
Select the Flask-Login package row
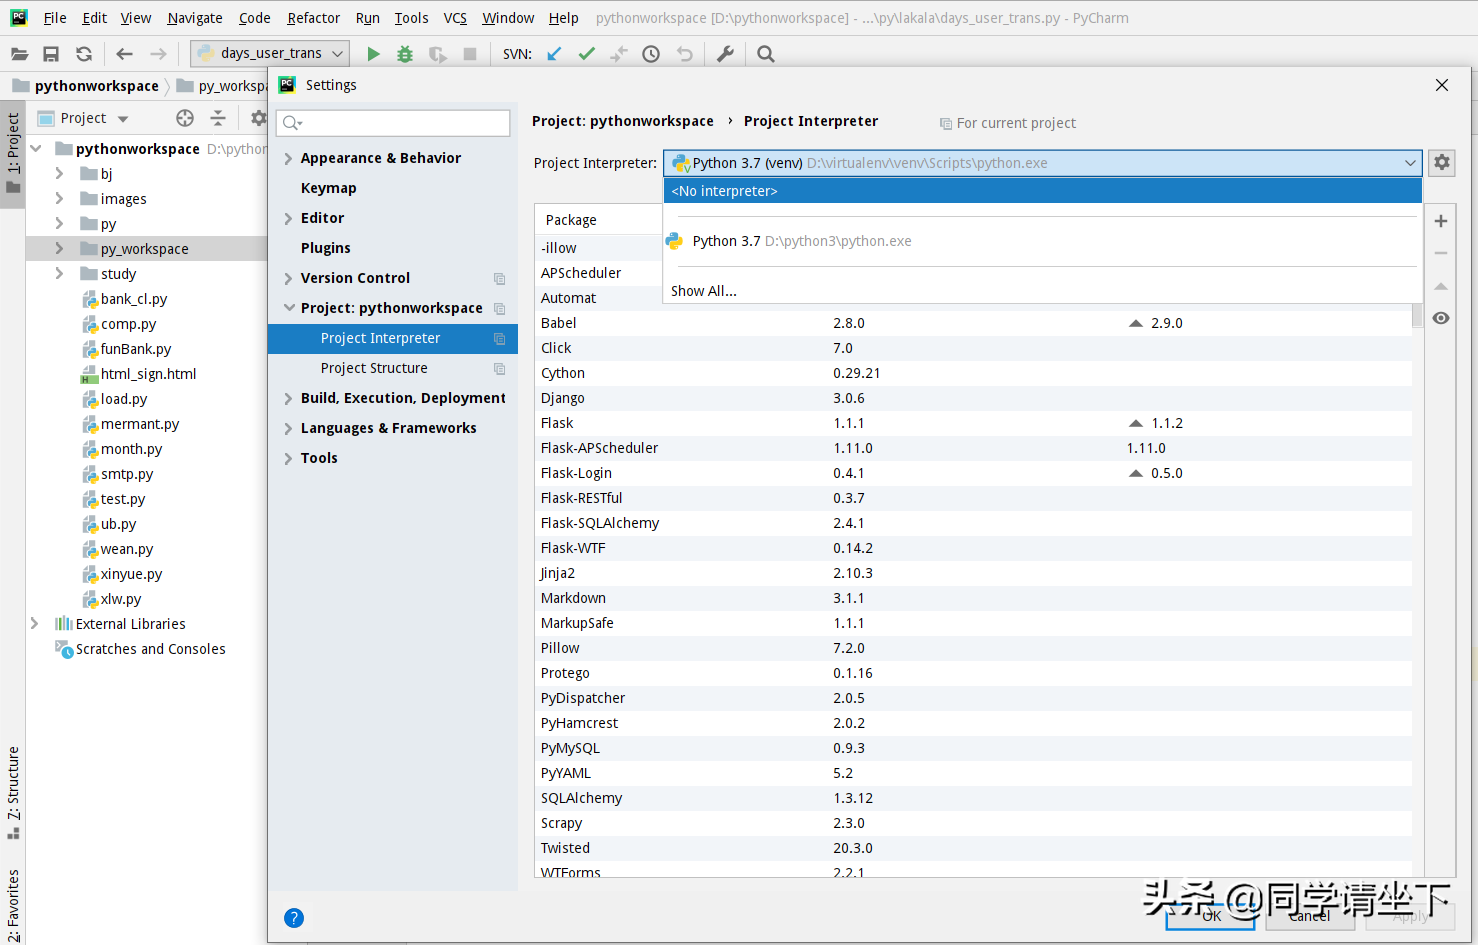point(973,473)
